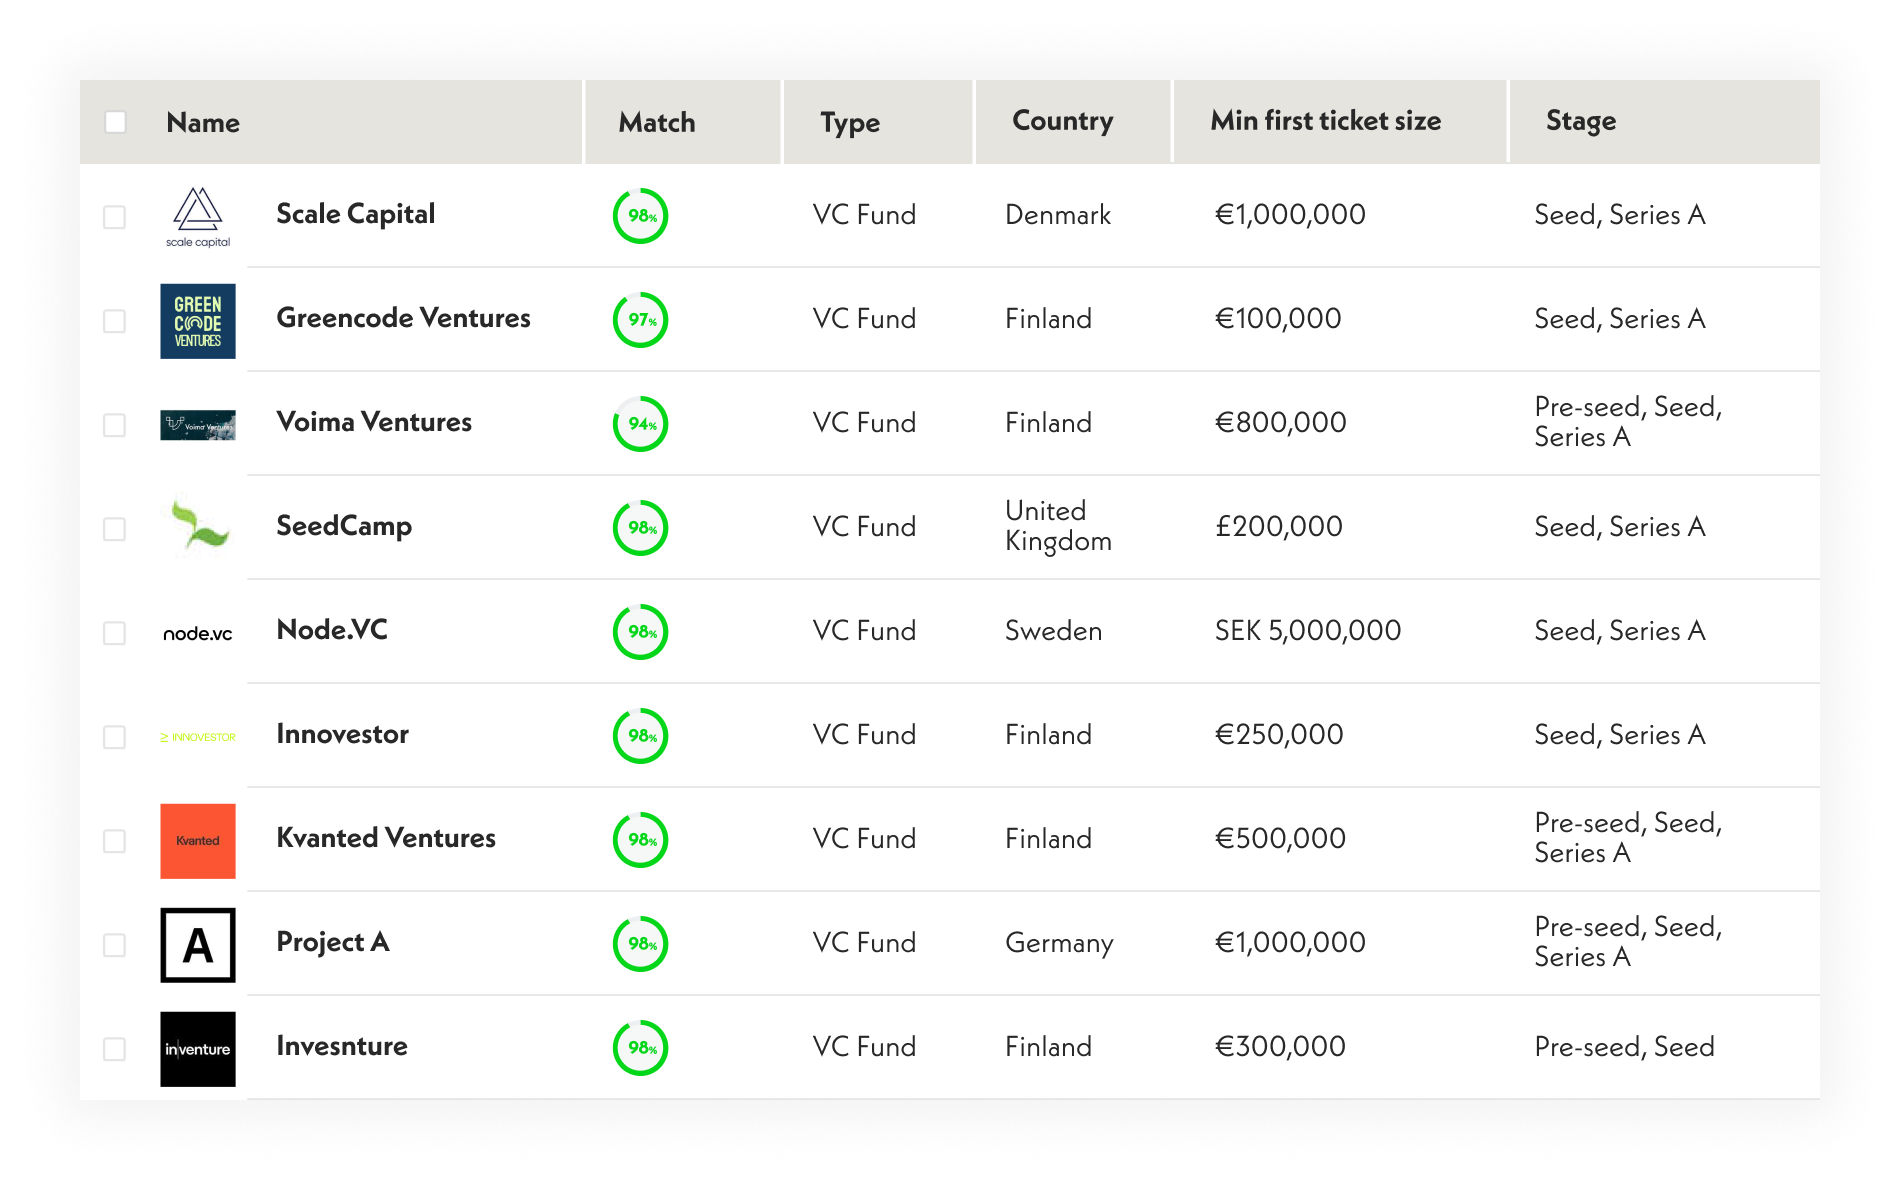Open the Greencode Ventures investor name
Image resolution: width=1900 pixels, height=1180 pixels.
click(403, 318)
